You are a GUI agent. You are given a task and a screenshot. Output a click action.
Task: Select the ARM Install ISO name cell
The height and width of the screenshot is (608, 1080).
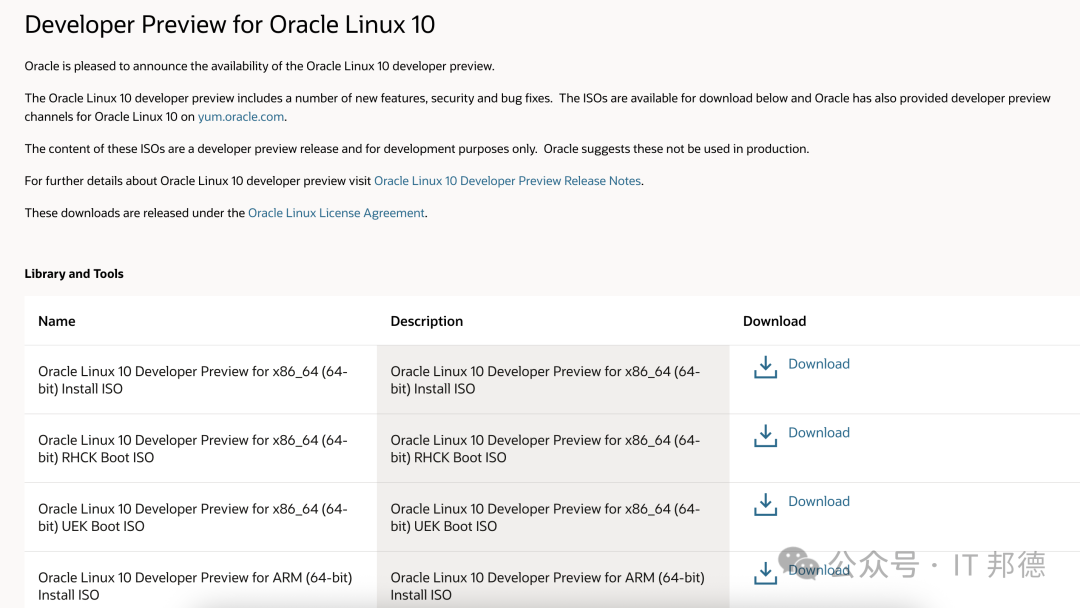200,580
